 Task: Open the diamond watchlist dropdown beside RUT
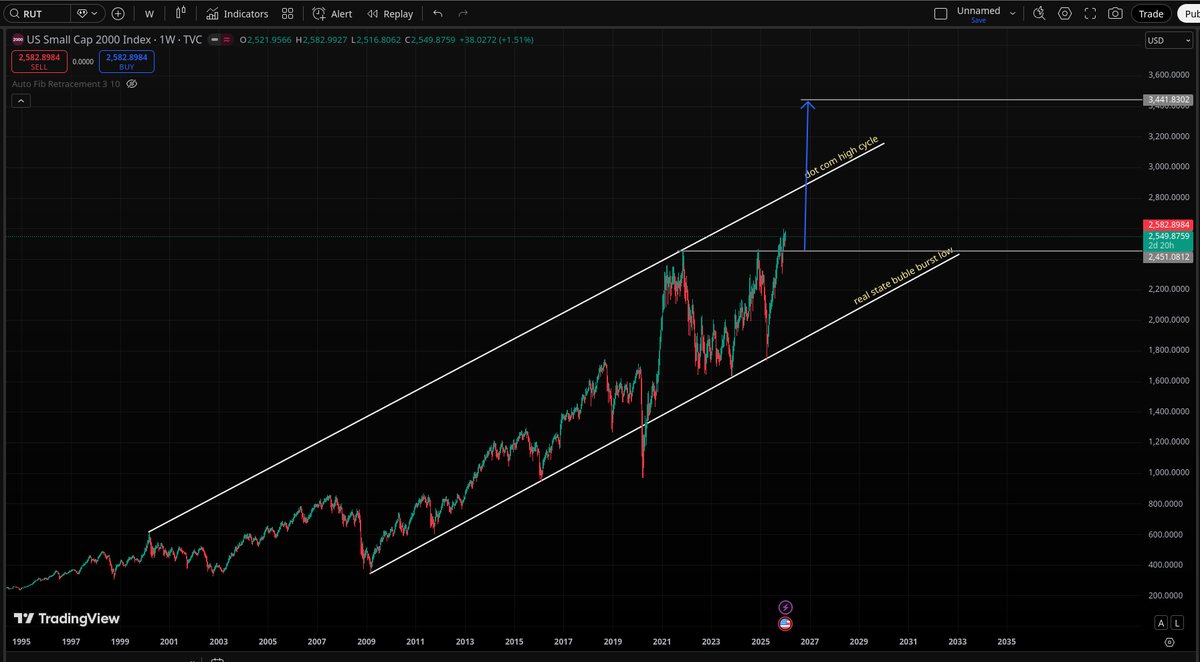[88, 14]
